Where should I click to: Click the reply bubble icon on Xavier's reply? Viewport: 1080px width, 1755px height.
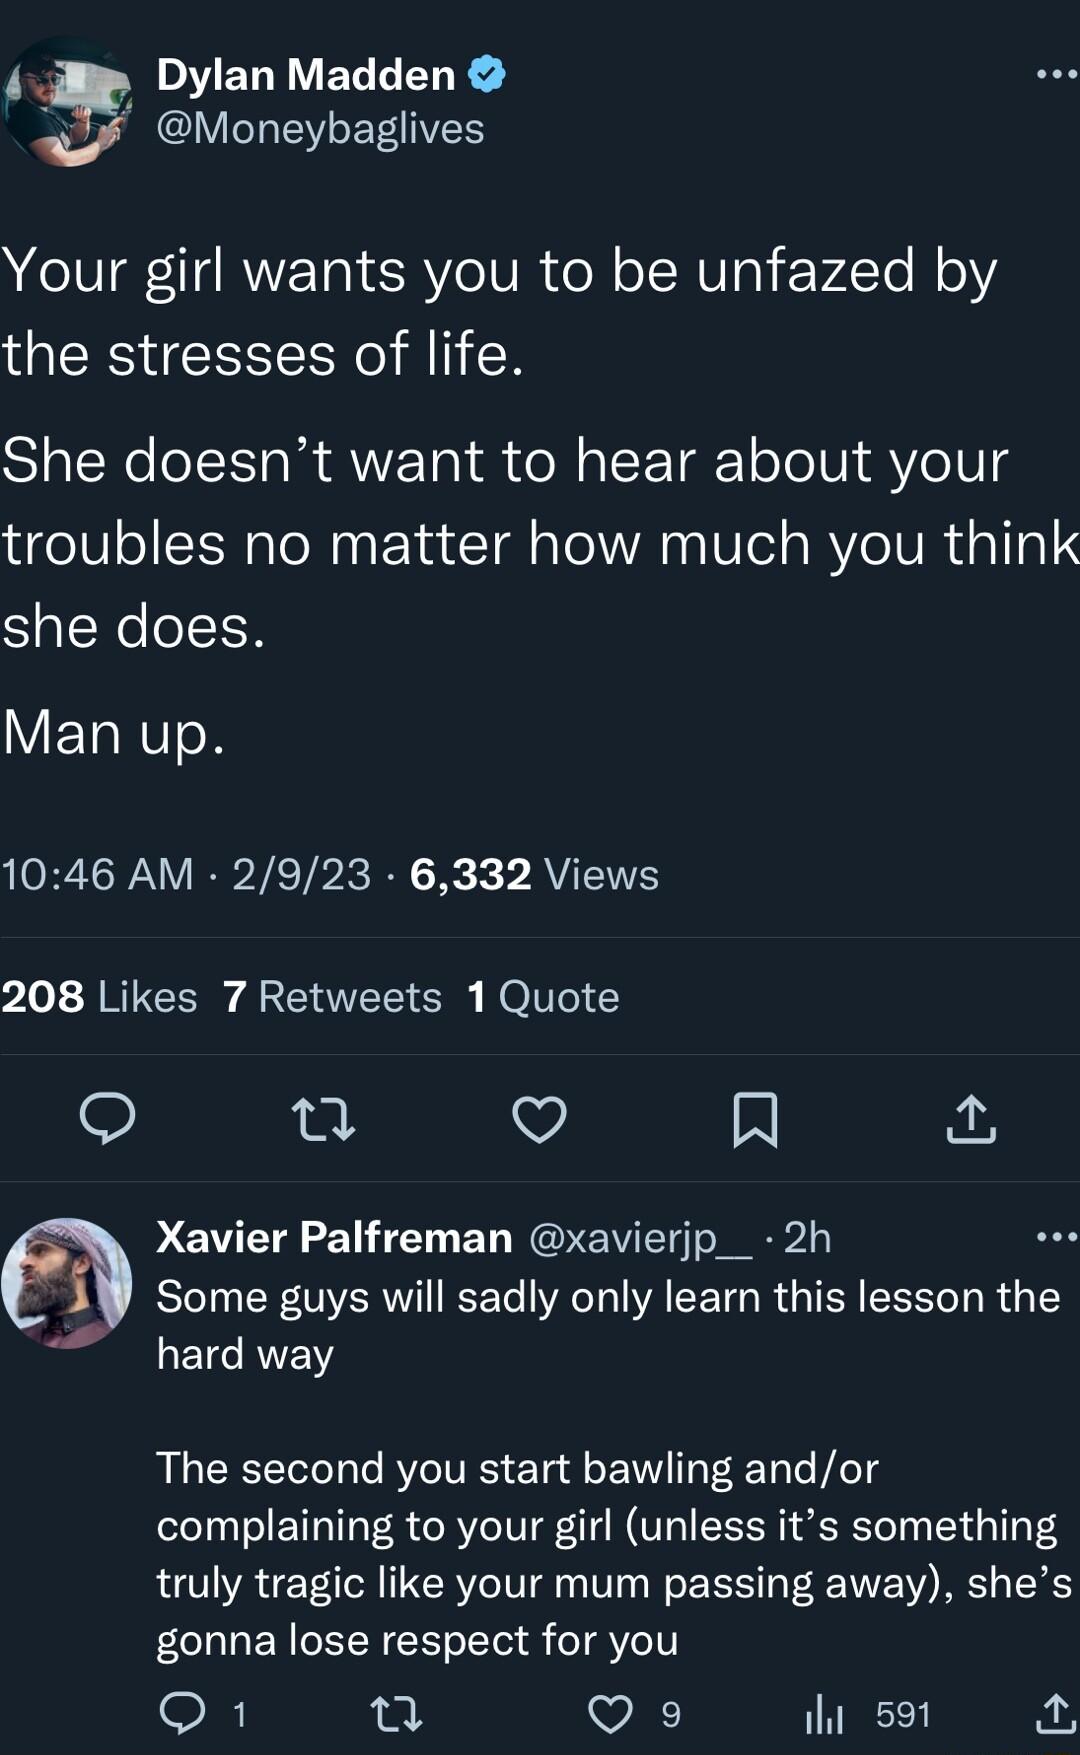(186, 1712)
